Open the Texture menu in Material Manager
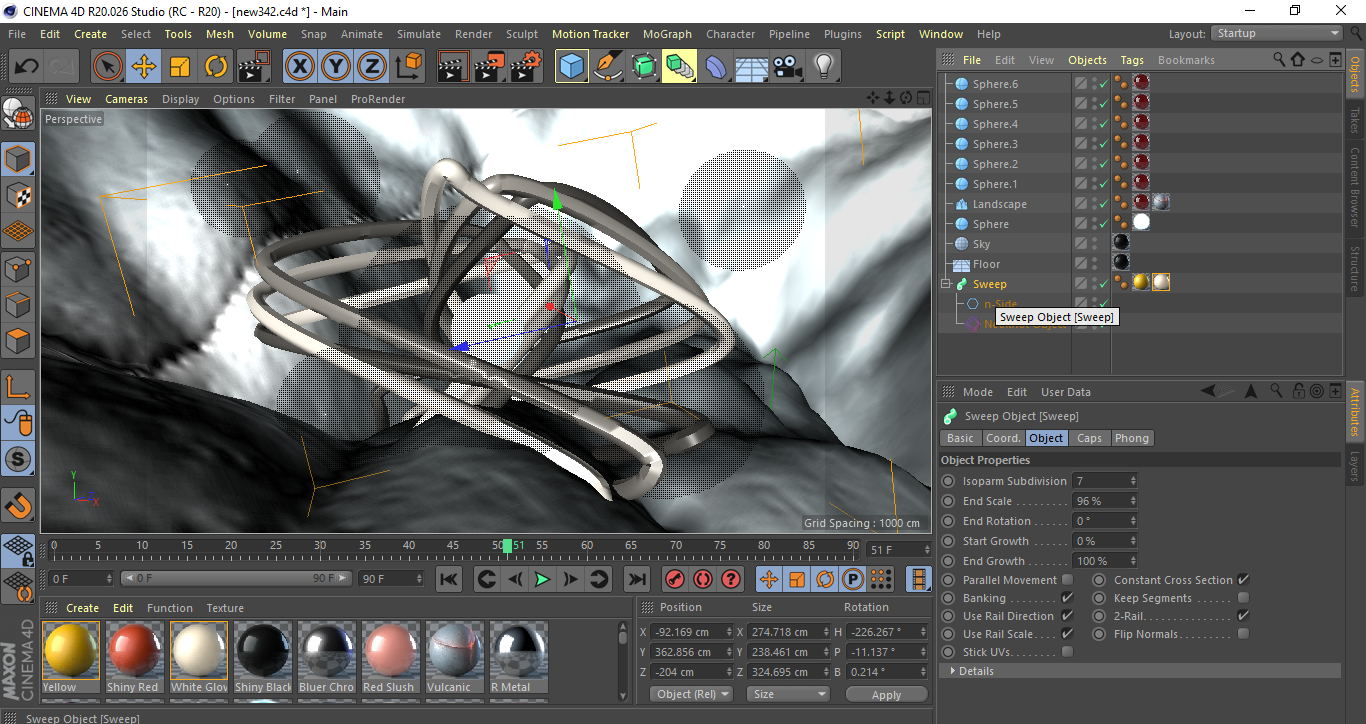 coord(225,608)
